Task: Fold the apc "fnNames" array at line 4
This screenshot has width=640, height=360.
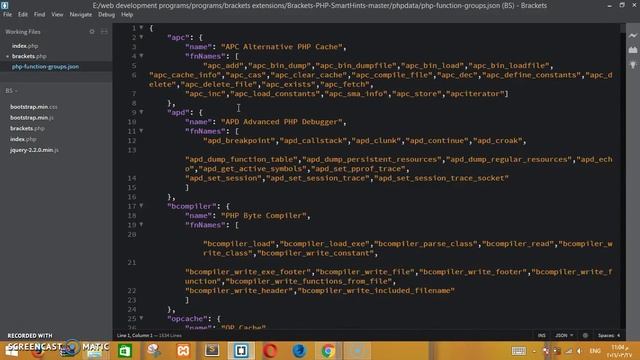Action: pos(141,56)
